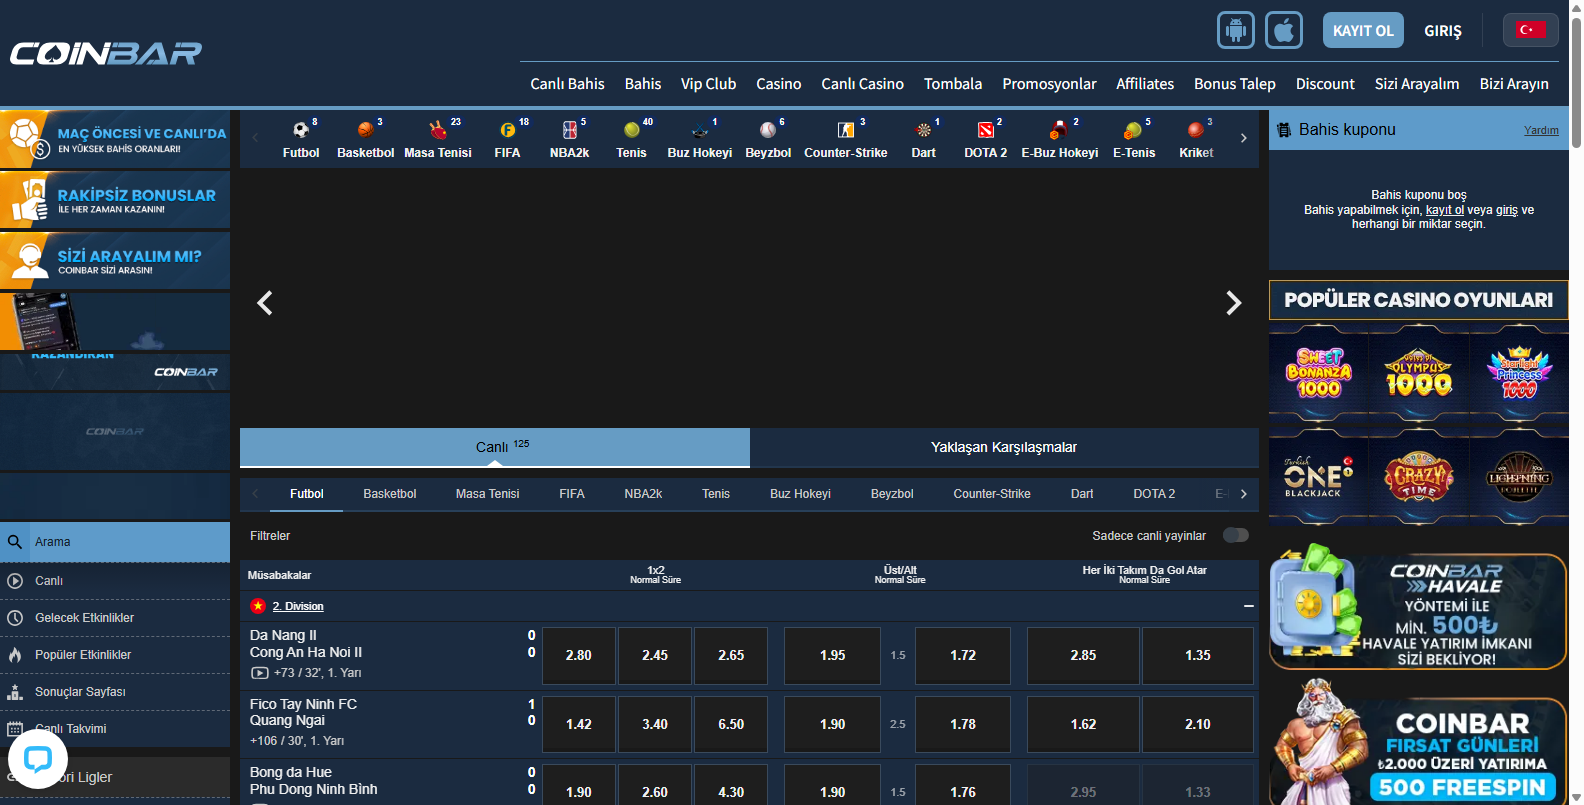This screenshot has width=1584, height=805.
Task: Click the KAYIT OL button
Action: 1363,30
